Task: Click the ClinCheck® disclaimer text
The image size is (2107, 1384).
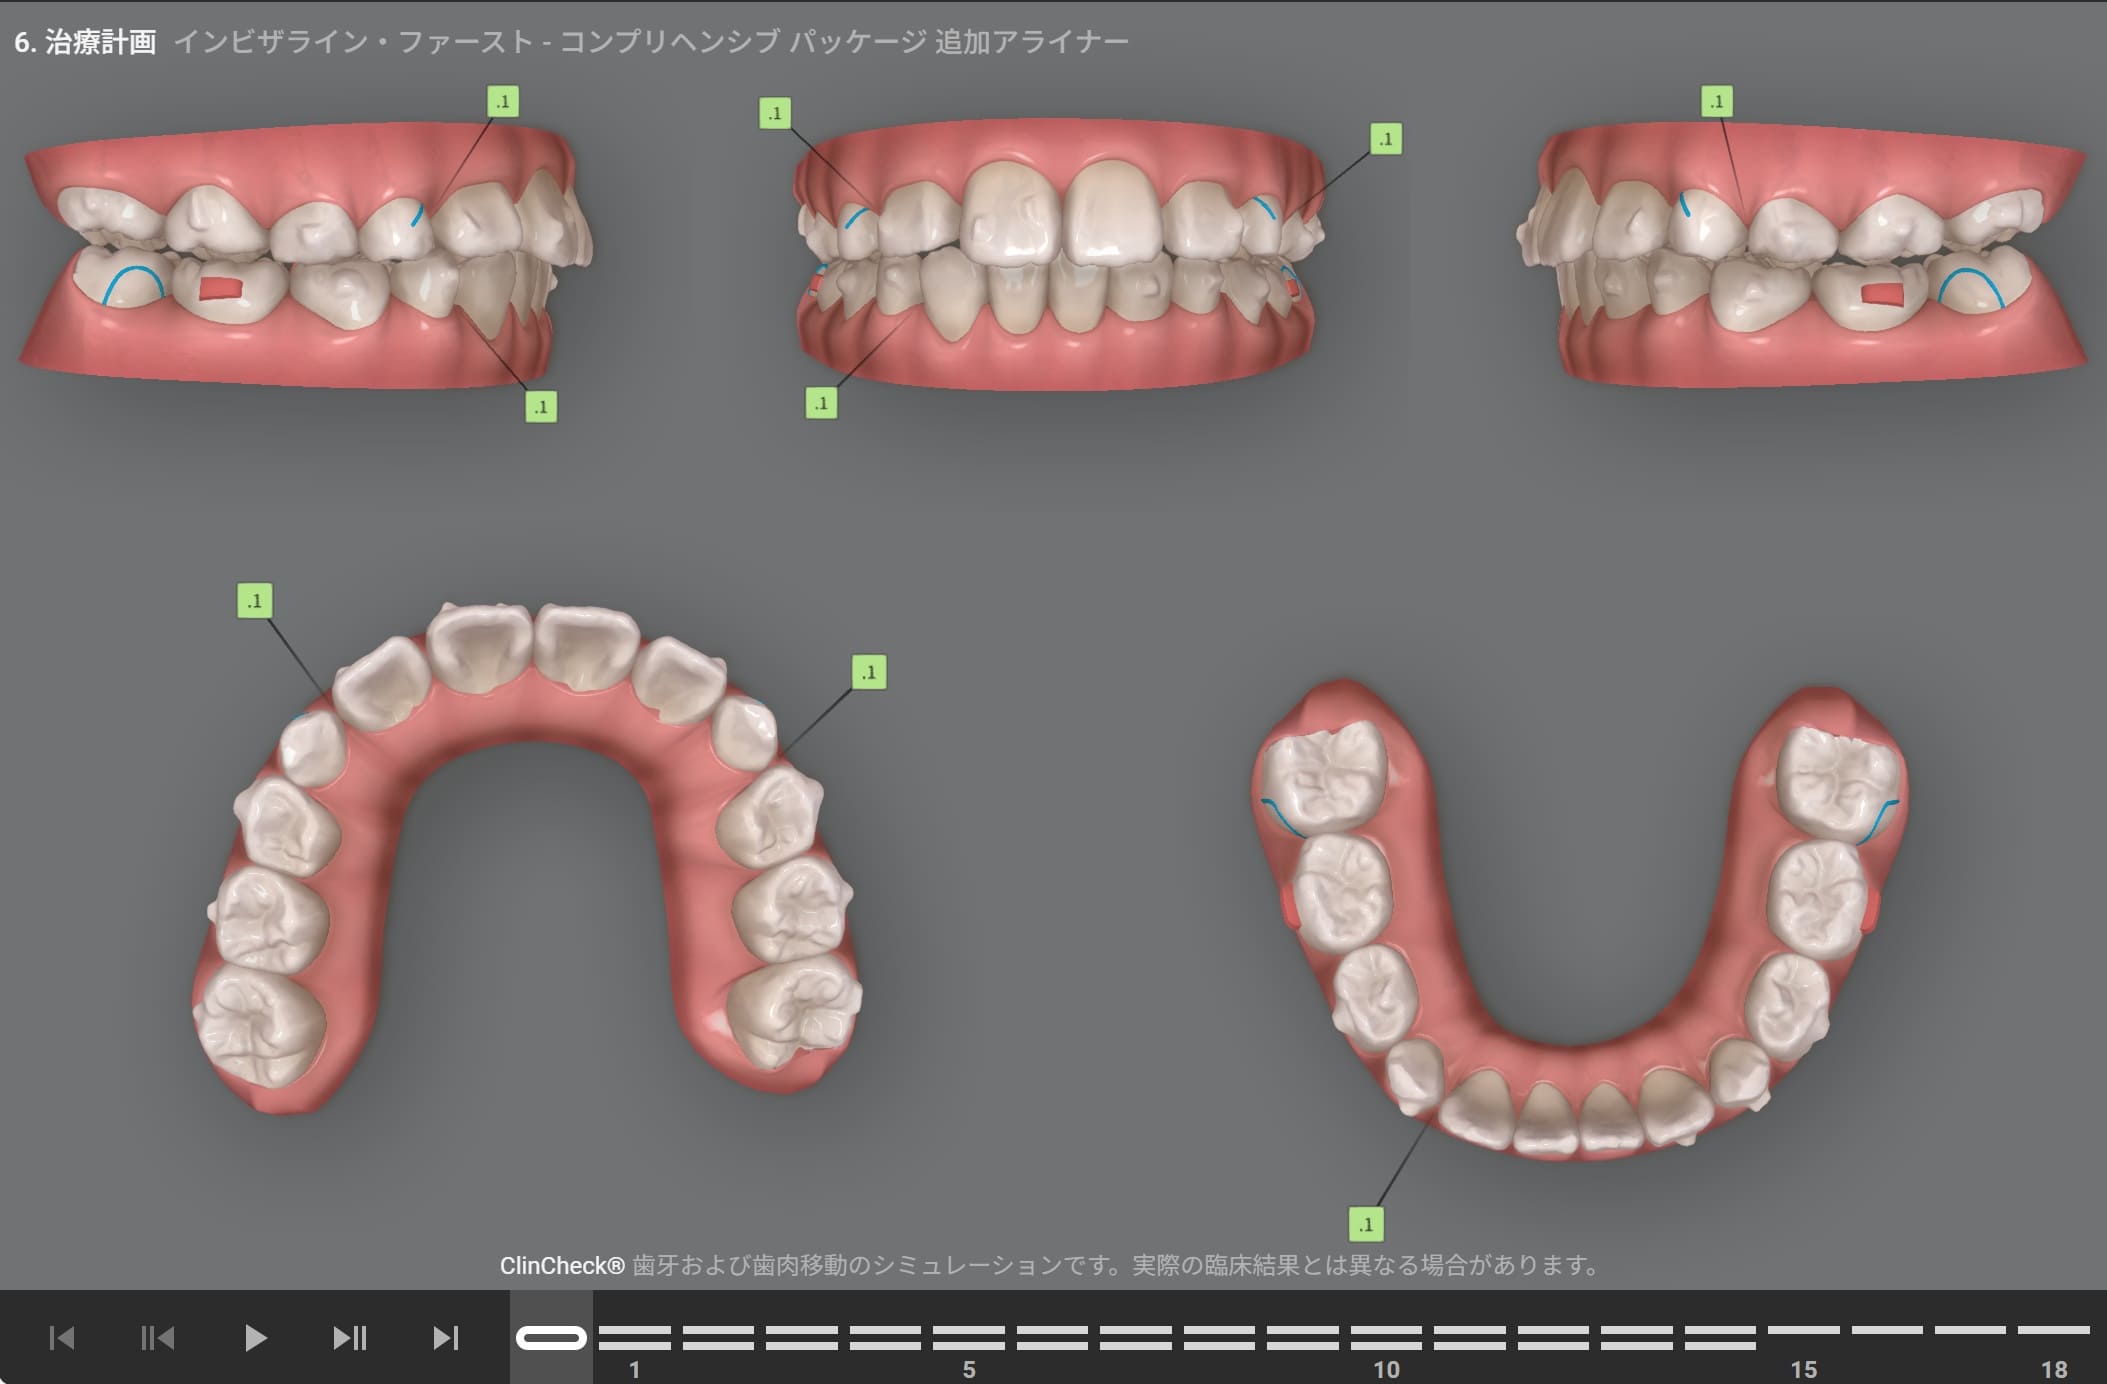Action: (x=1051, y=1265)
